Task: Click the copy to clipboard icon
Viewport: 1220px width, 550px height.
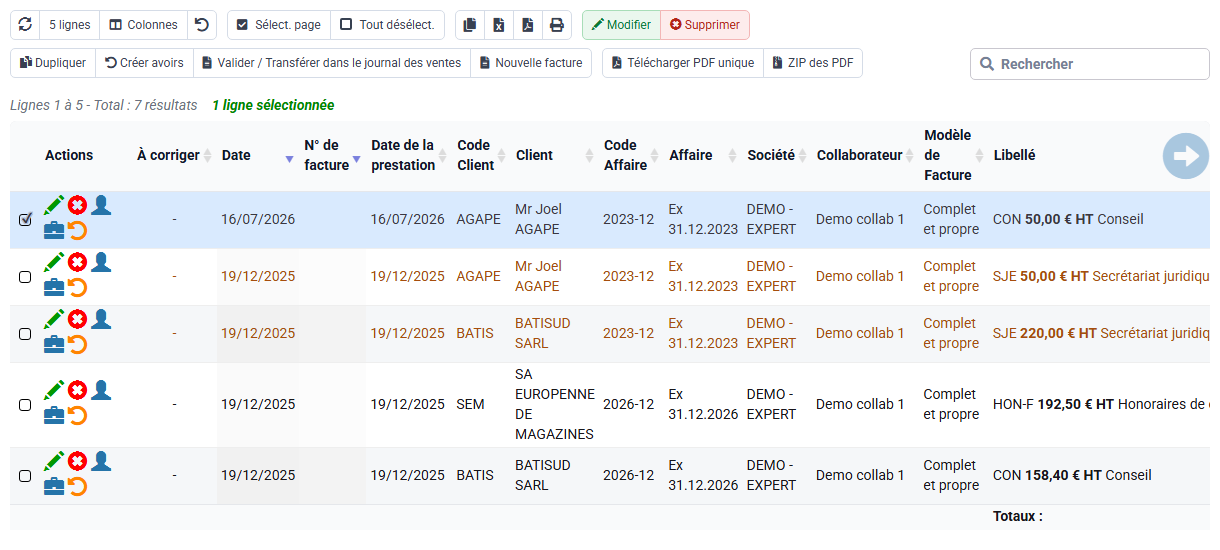Action: (x=470, y=25)
